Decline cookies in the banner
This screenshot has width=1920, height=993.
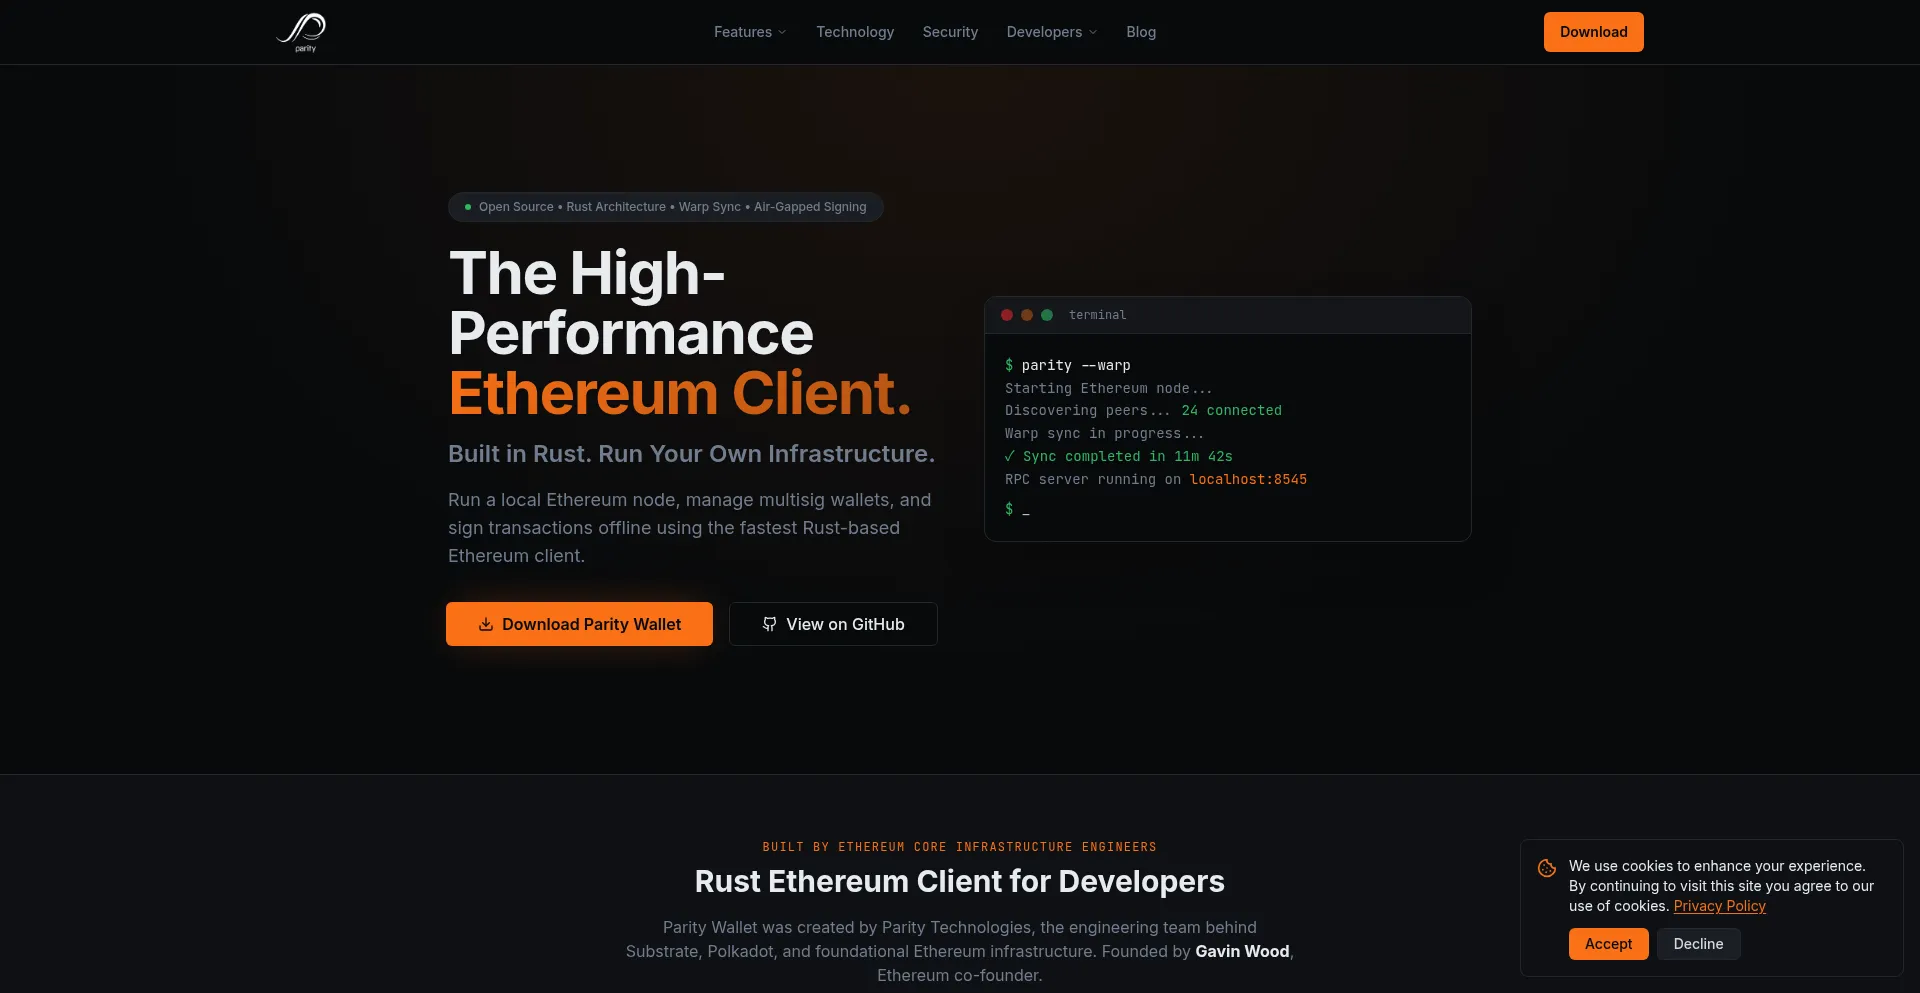pyautogui.click(x=1698, y=944)
